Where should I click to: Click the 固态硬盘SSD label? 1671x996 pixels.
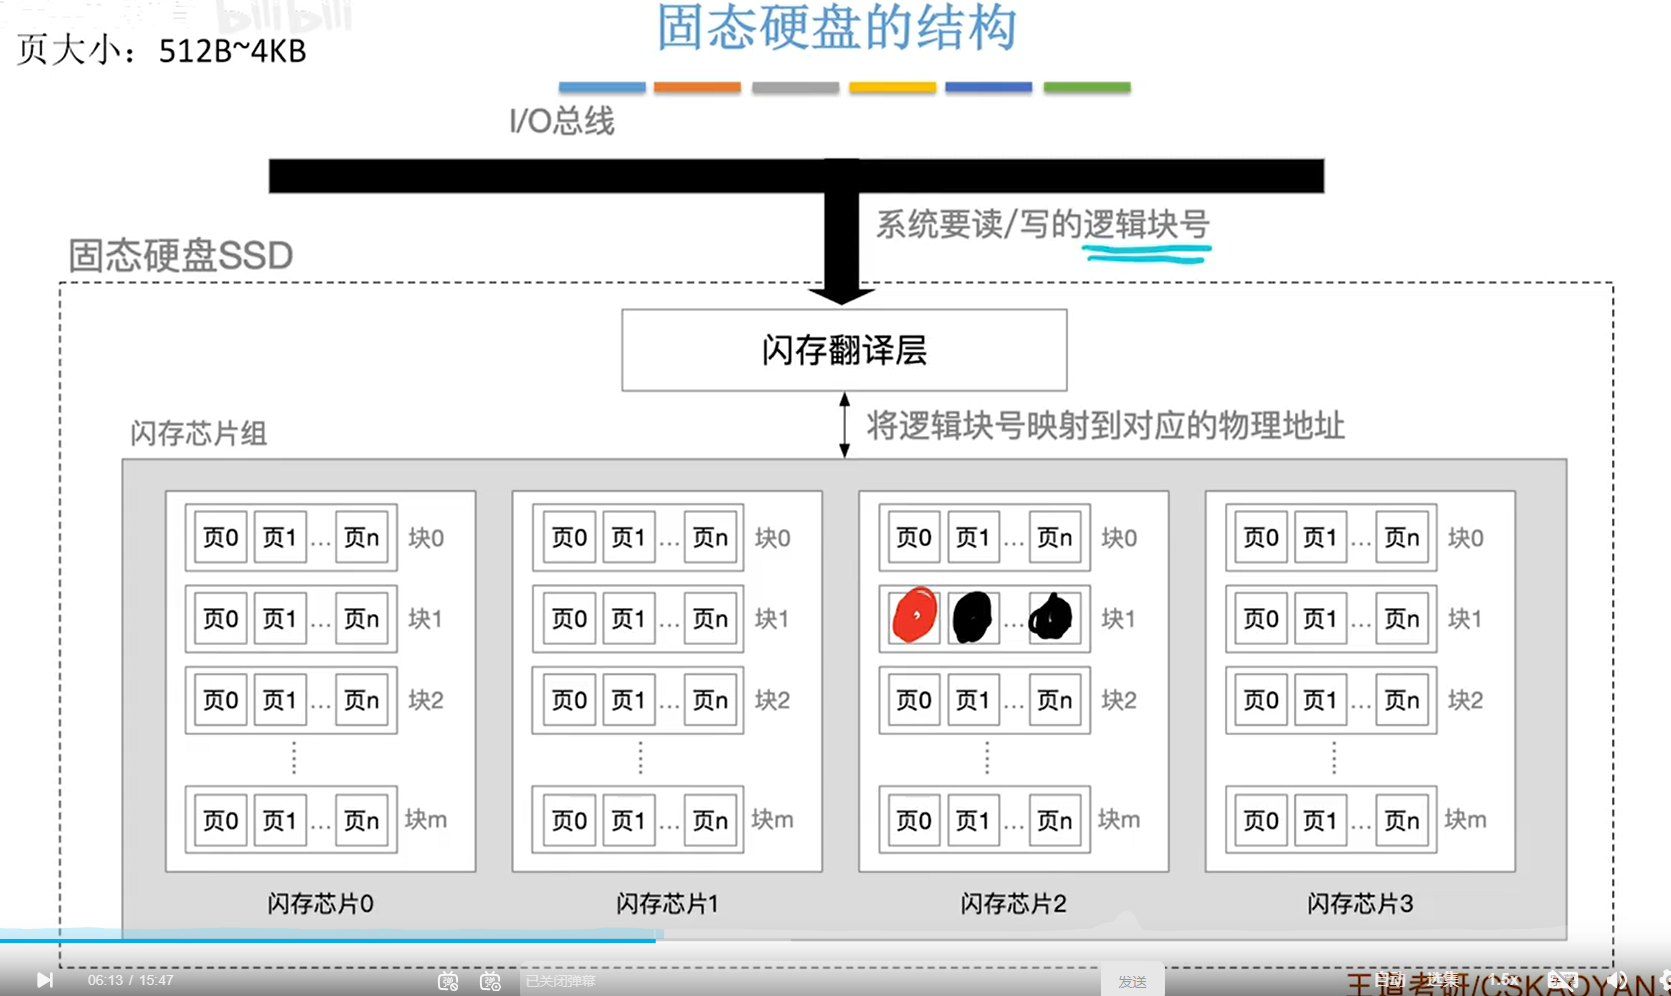pos(180,255)
